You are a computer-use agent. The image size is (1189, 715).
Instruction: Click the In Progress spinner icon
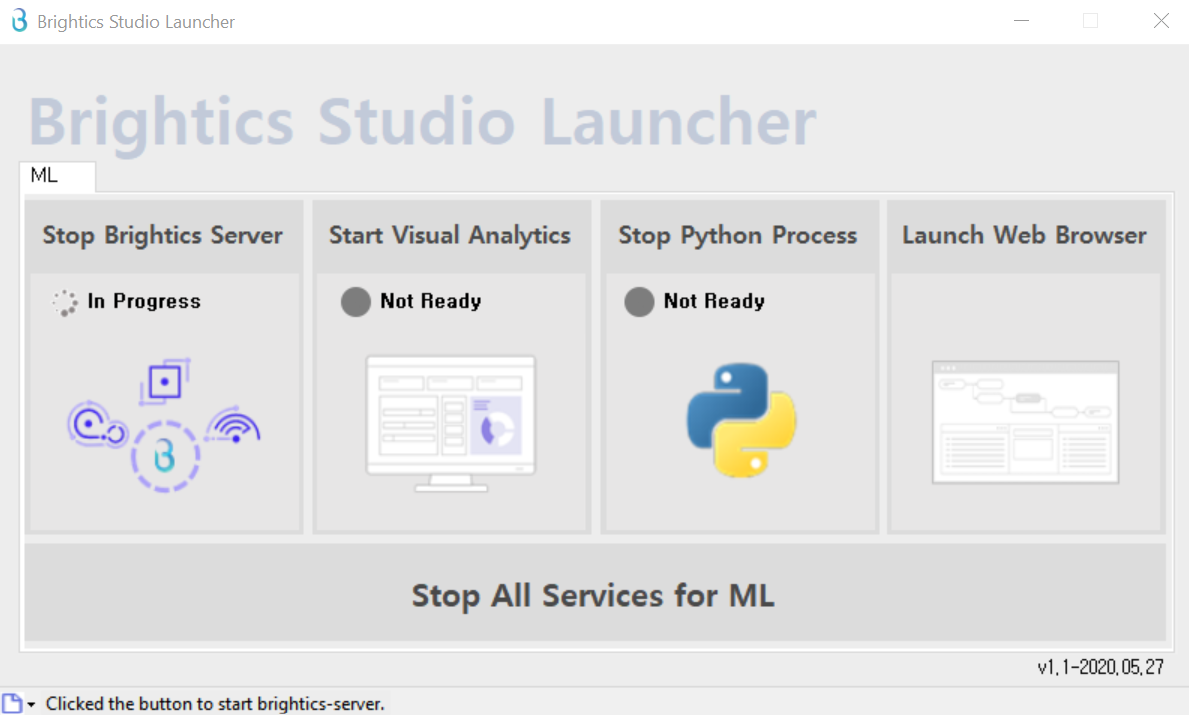click(x=64, y=302)
